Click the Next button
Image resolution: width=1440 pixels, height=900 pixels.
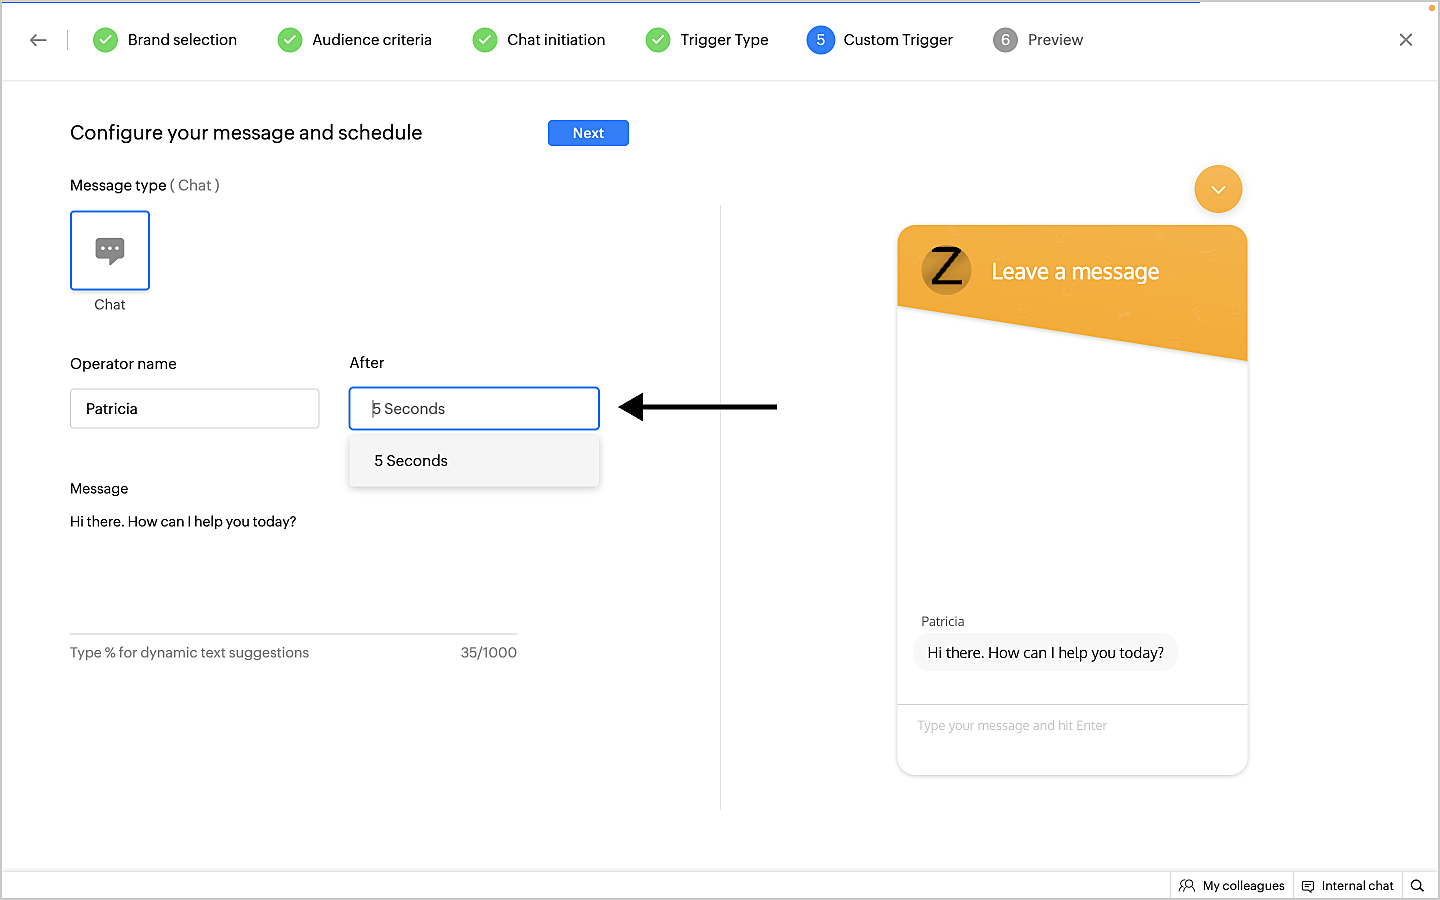(x=588, y=133)
